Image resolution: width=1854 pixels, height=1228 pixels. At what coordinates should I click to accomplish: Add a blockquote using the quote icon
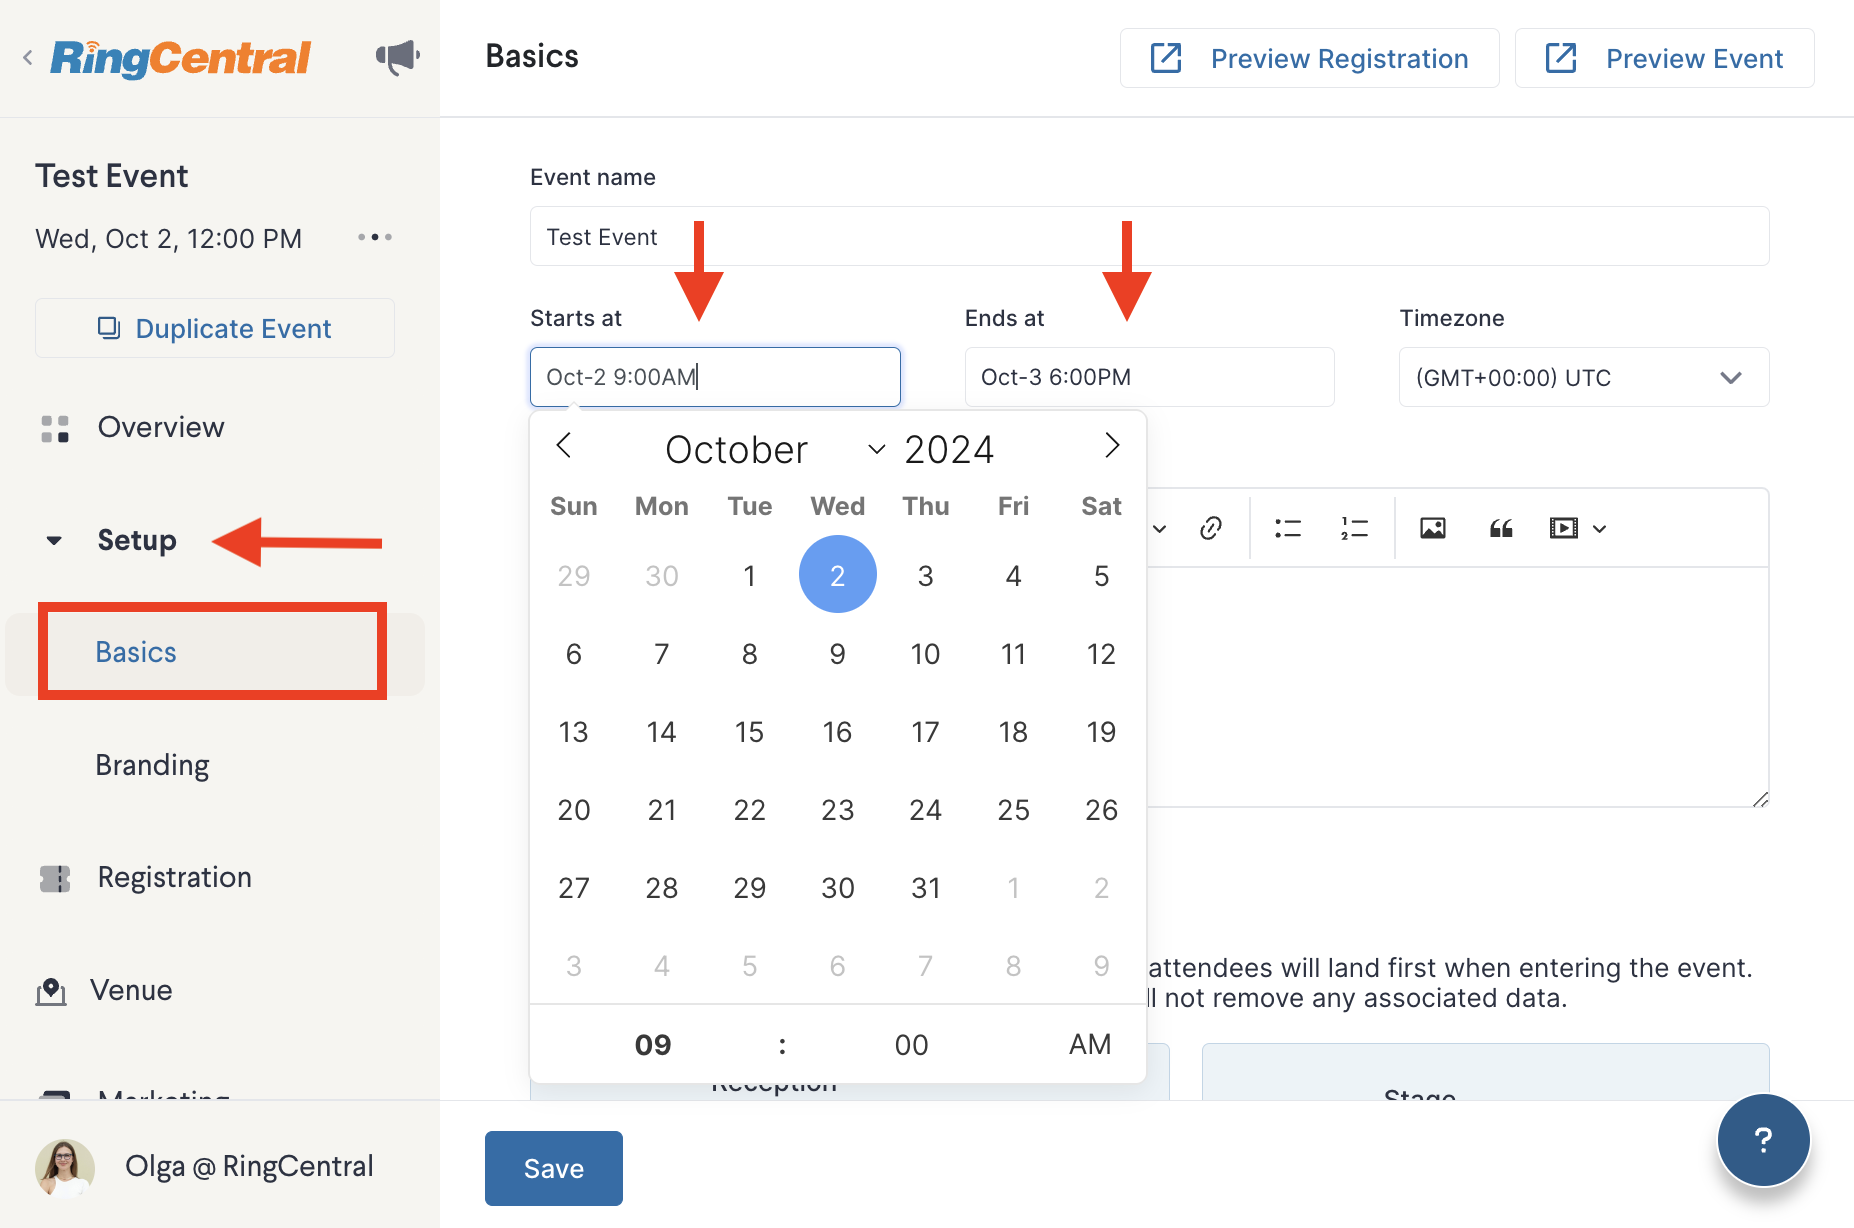pyautogui.click(x=1501, y=528)
